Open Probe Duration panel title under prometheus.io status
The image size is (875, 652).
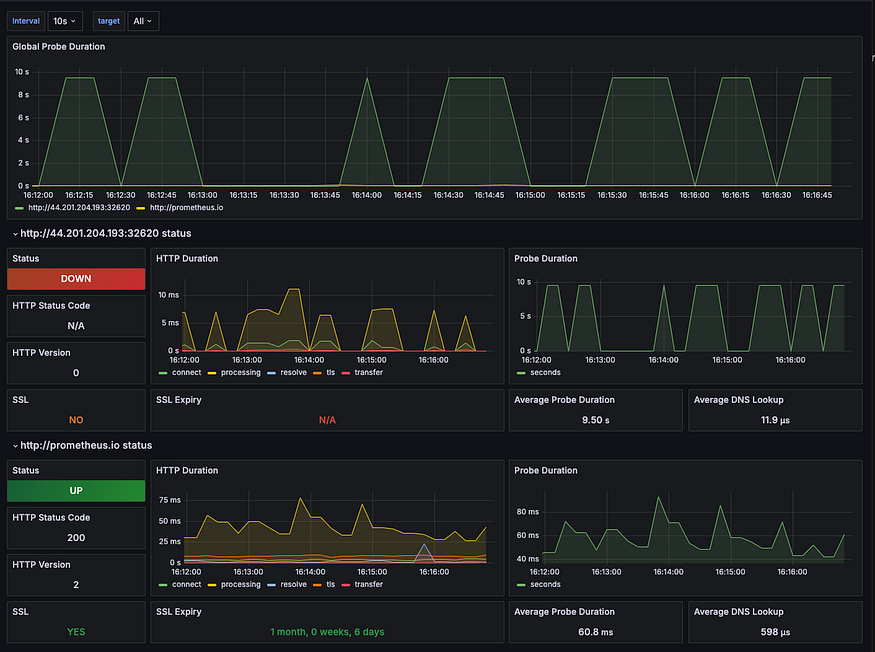point(546,471)
